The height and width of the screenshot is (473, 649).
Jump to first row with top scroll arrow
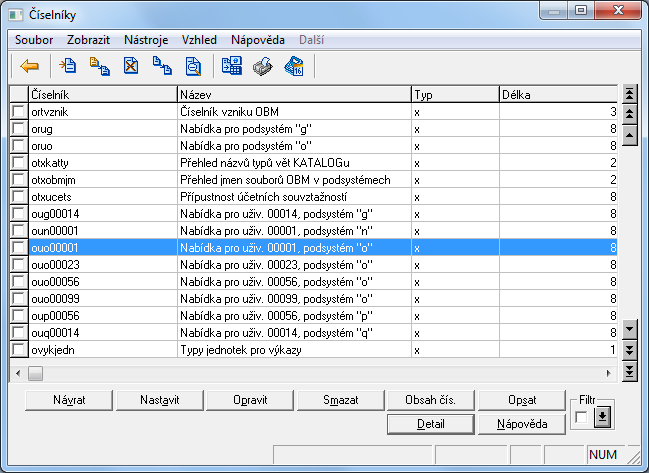630,94
